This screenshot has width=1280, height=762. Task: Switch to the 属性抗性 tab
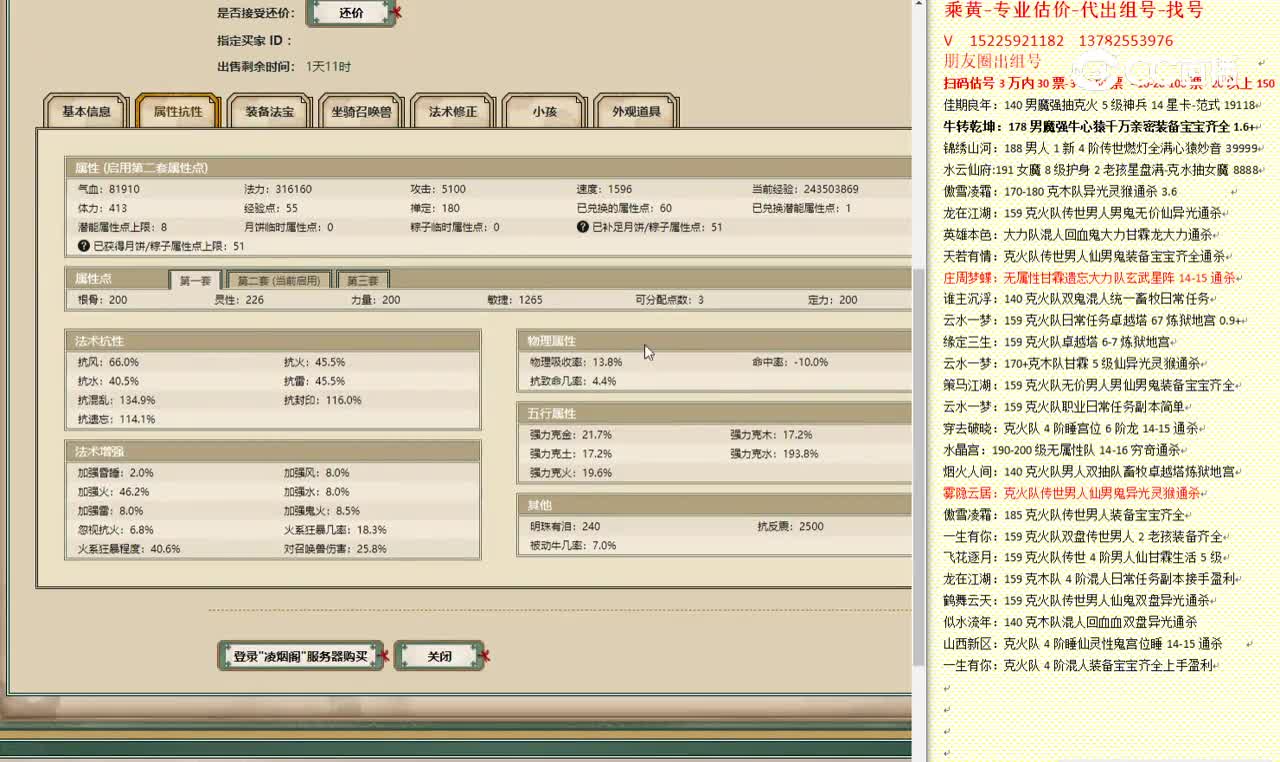point(177,112)
